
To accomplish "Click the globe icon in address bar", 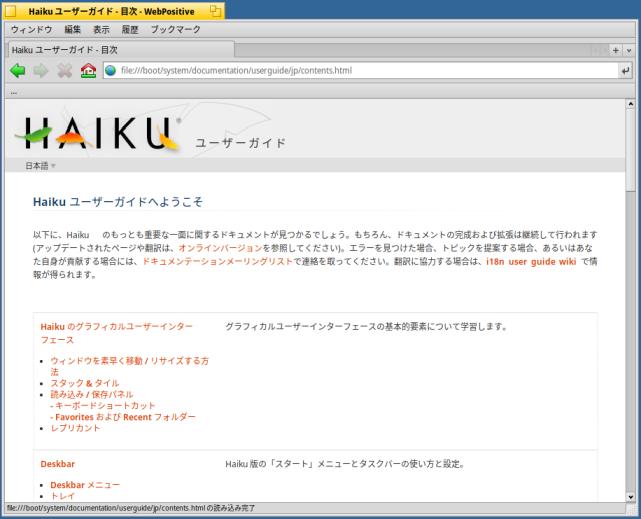I will pyautogui.click(x=110, y=71).
